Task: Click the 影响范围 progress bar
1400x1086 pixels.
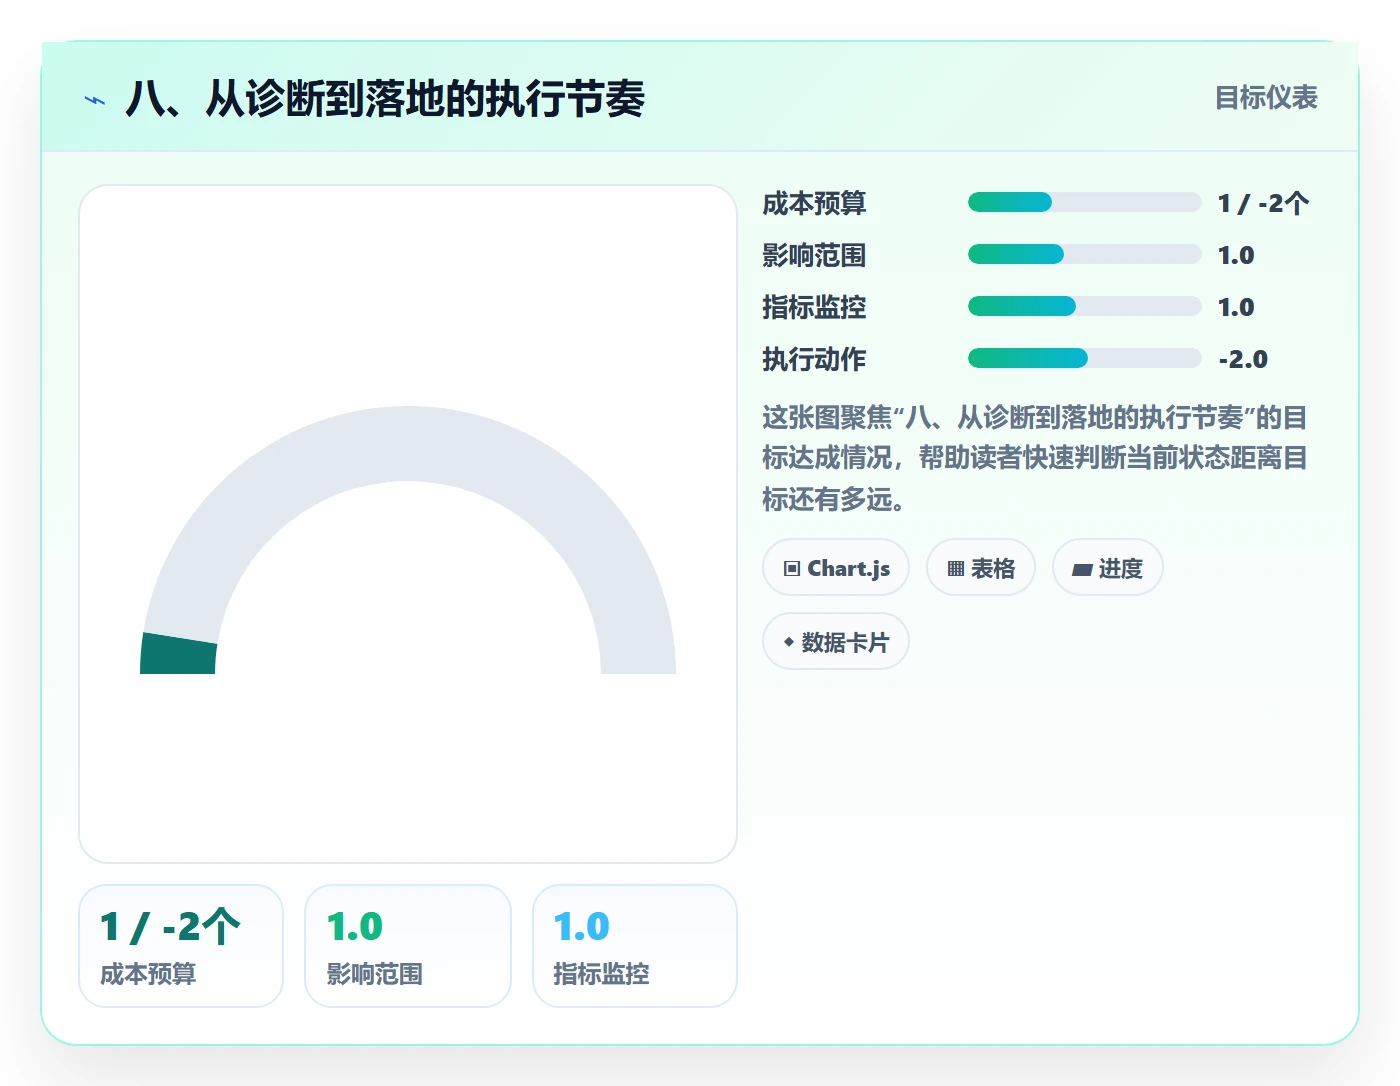Action: [x=1085, y=255]
